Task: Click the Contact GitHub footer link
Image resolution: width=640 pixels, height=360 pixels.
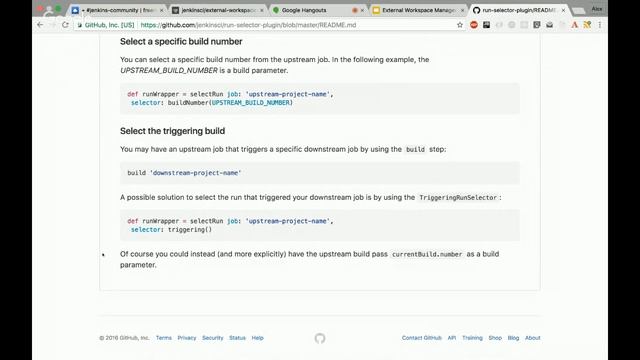Action: pyautogui.click(x=422, y=338)
